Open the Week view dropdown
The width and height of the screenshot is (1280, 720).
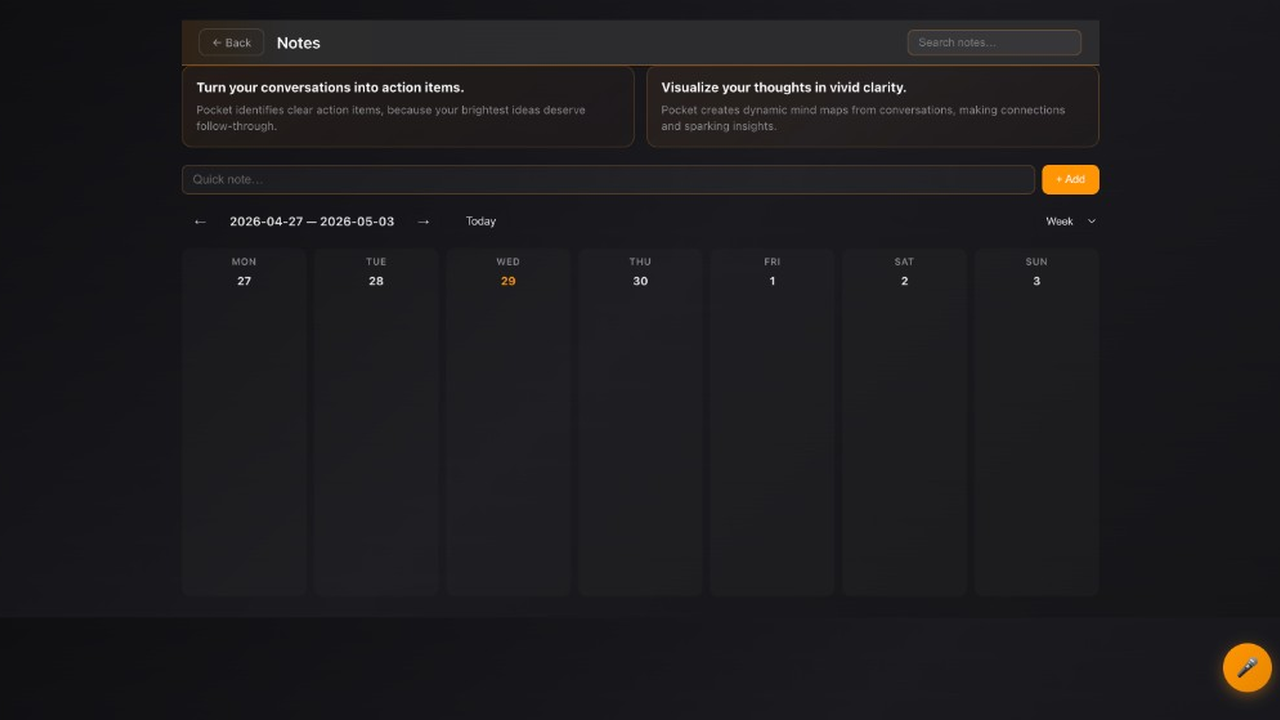click(x=1070, y=221)
